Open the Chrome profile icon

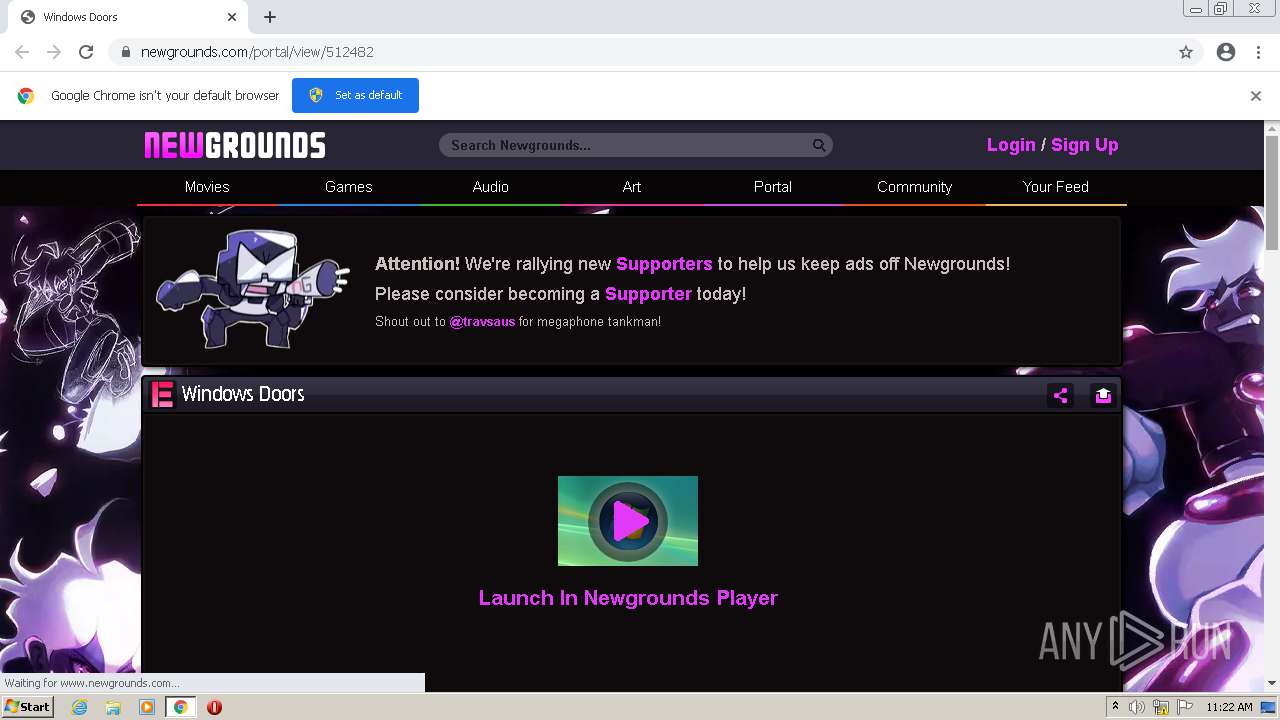(1226, 52)
